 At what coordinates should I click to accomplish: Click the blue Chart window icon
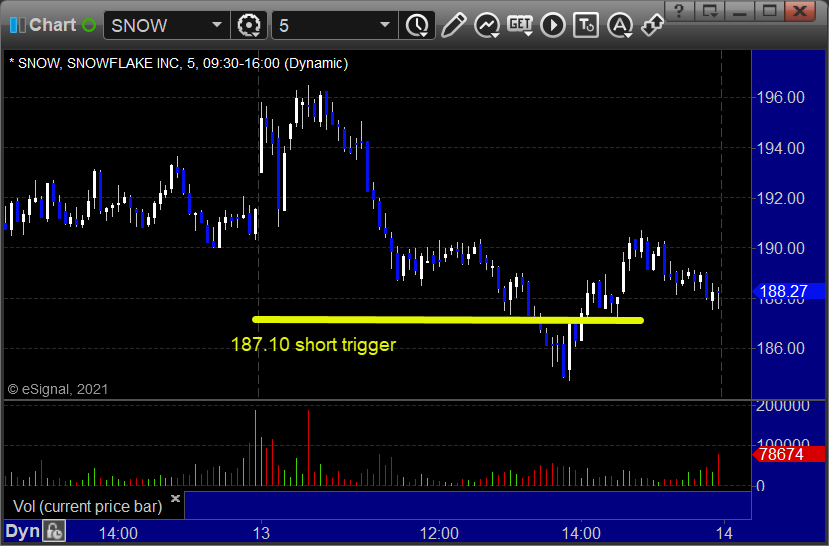click(17, 25)
